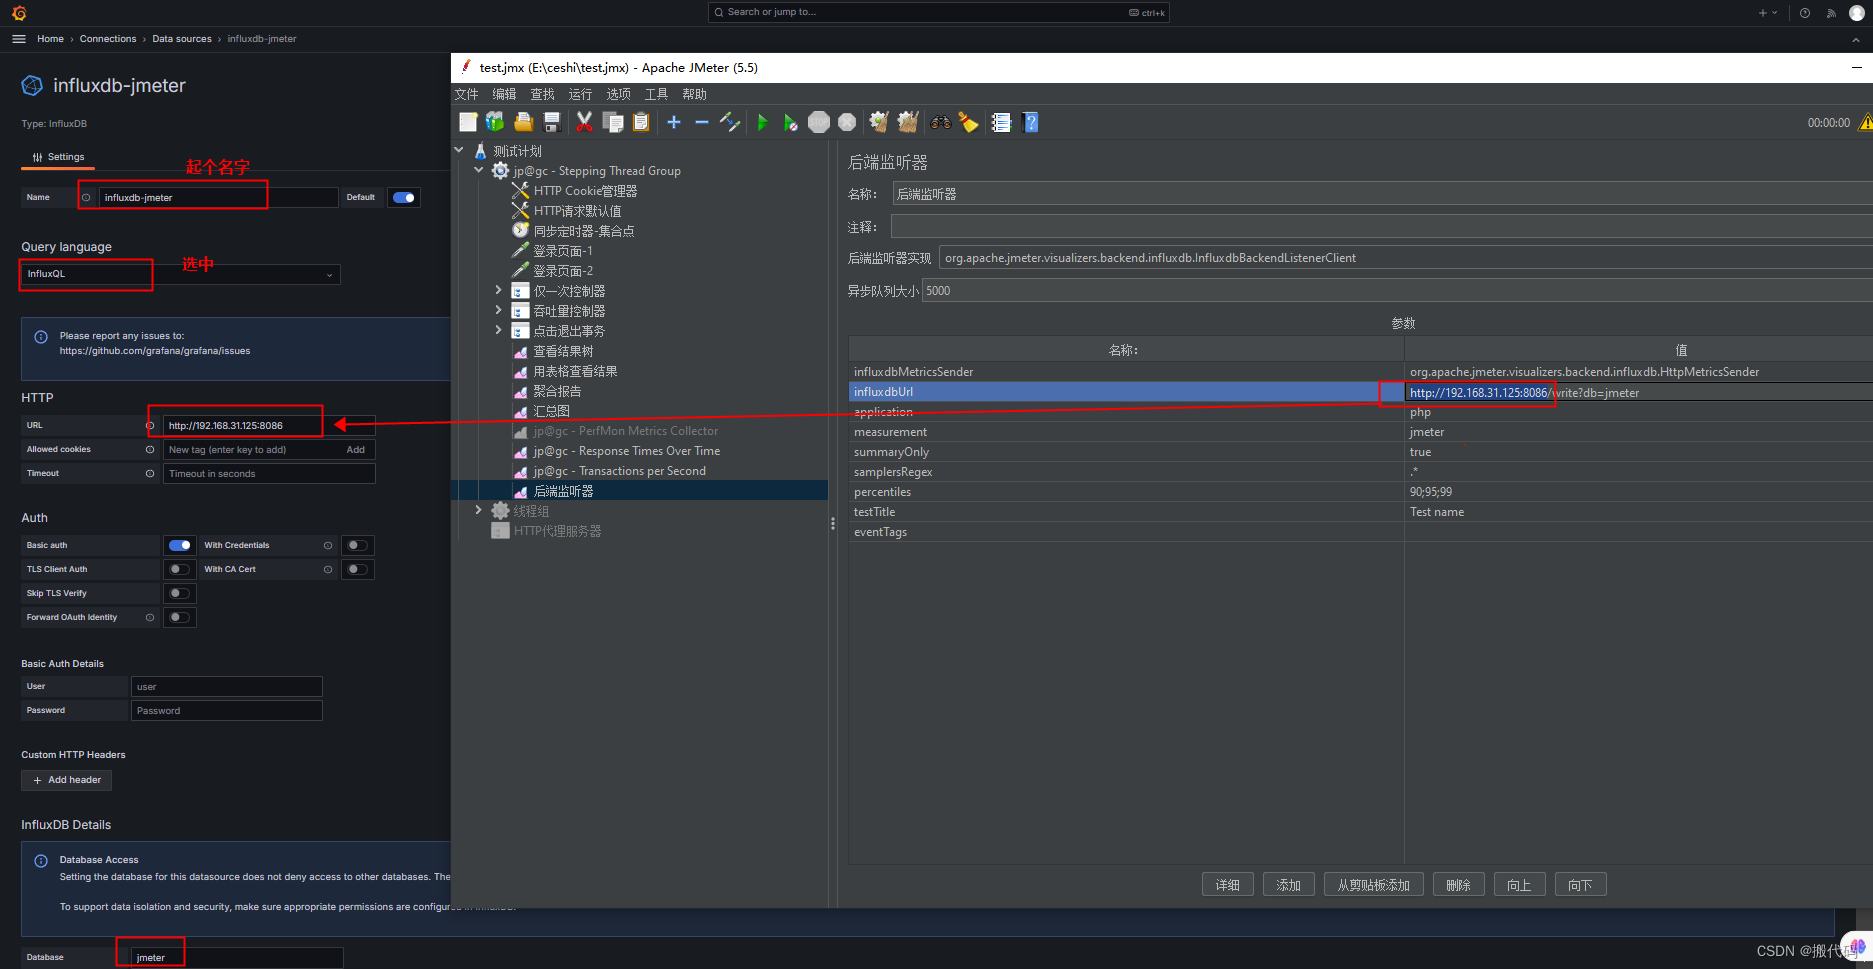Viewport: 1873px width, 969px height.
Task: Toggle the With CA Cert switch
Action: pyautogui.click(x=357, y=569)
